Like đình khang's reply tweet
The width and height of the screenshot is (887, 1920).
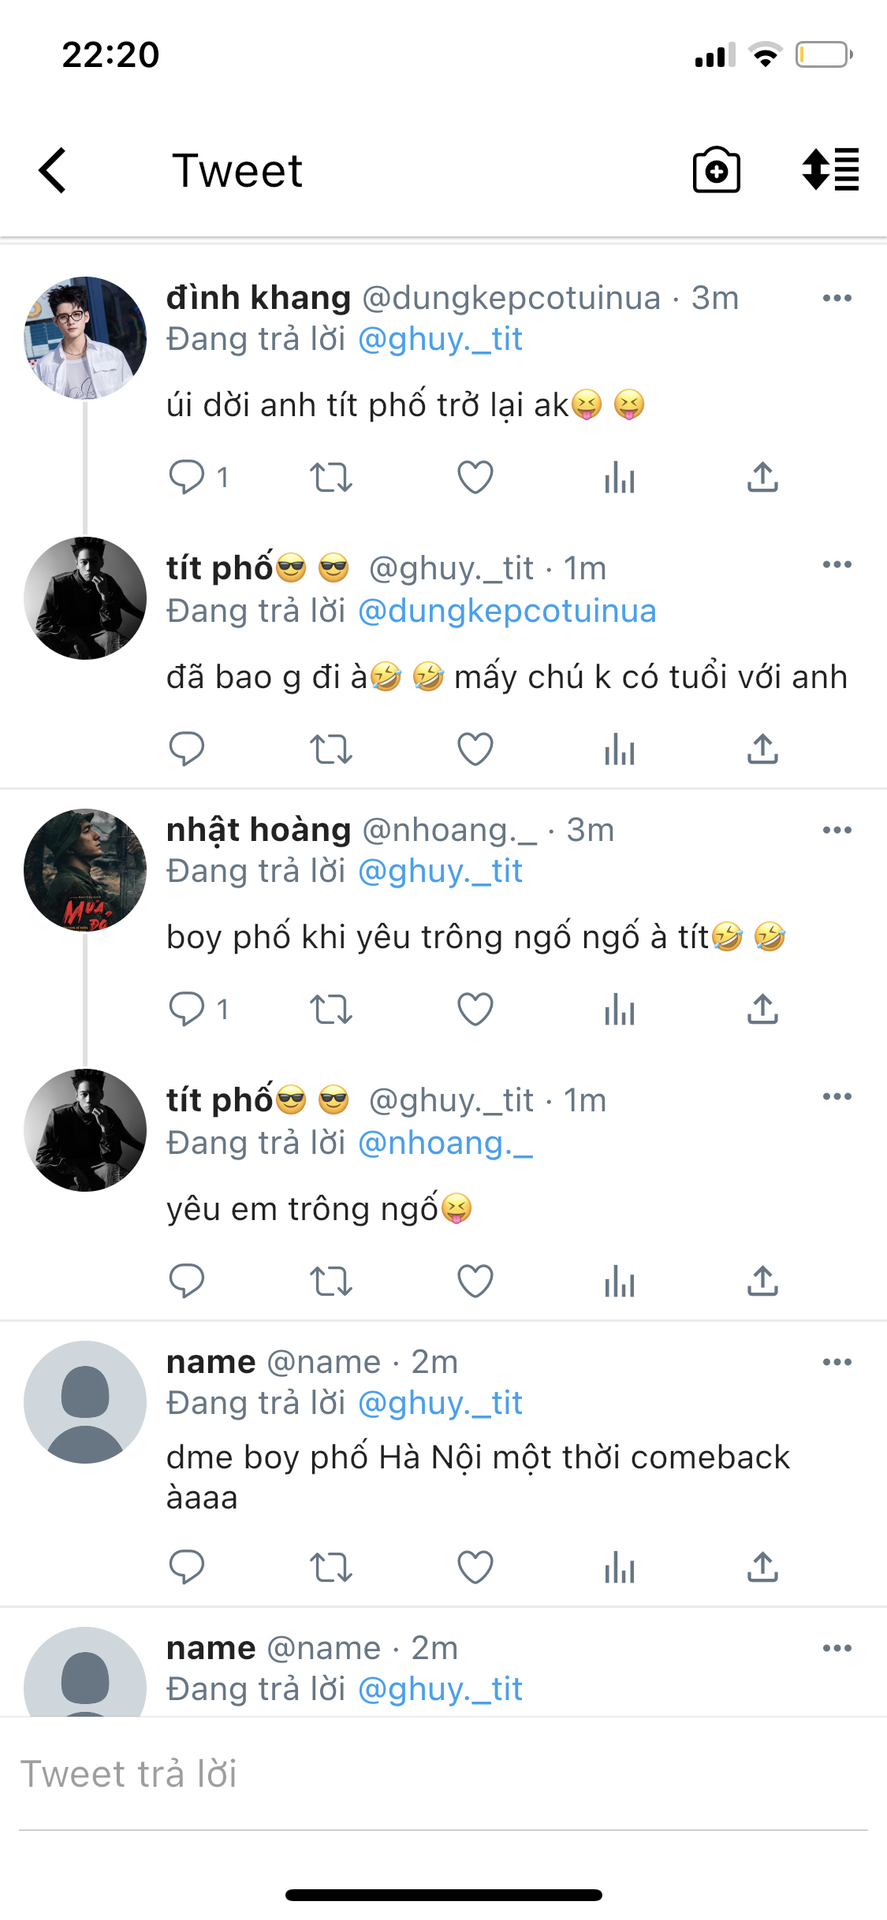pyautogui.click(x=475, y=477)
